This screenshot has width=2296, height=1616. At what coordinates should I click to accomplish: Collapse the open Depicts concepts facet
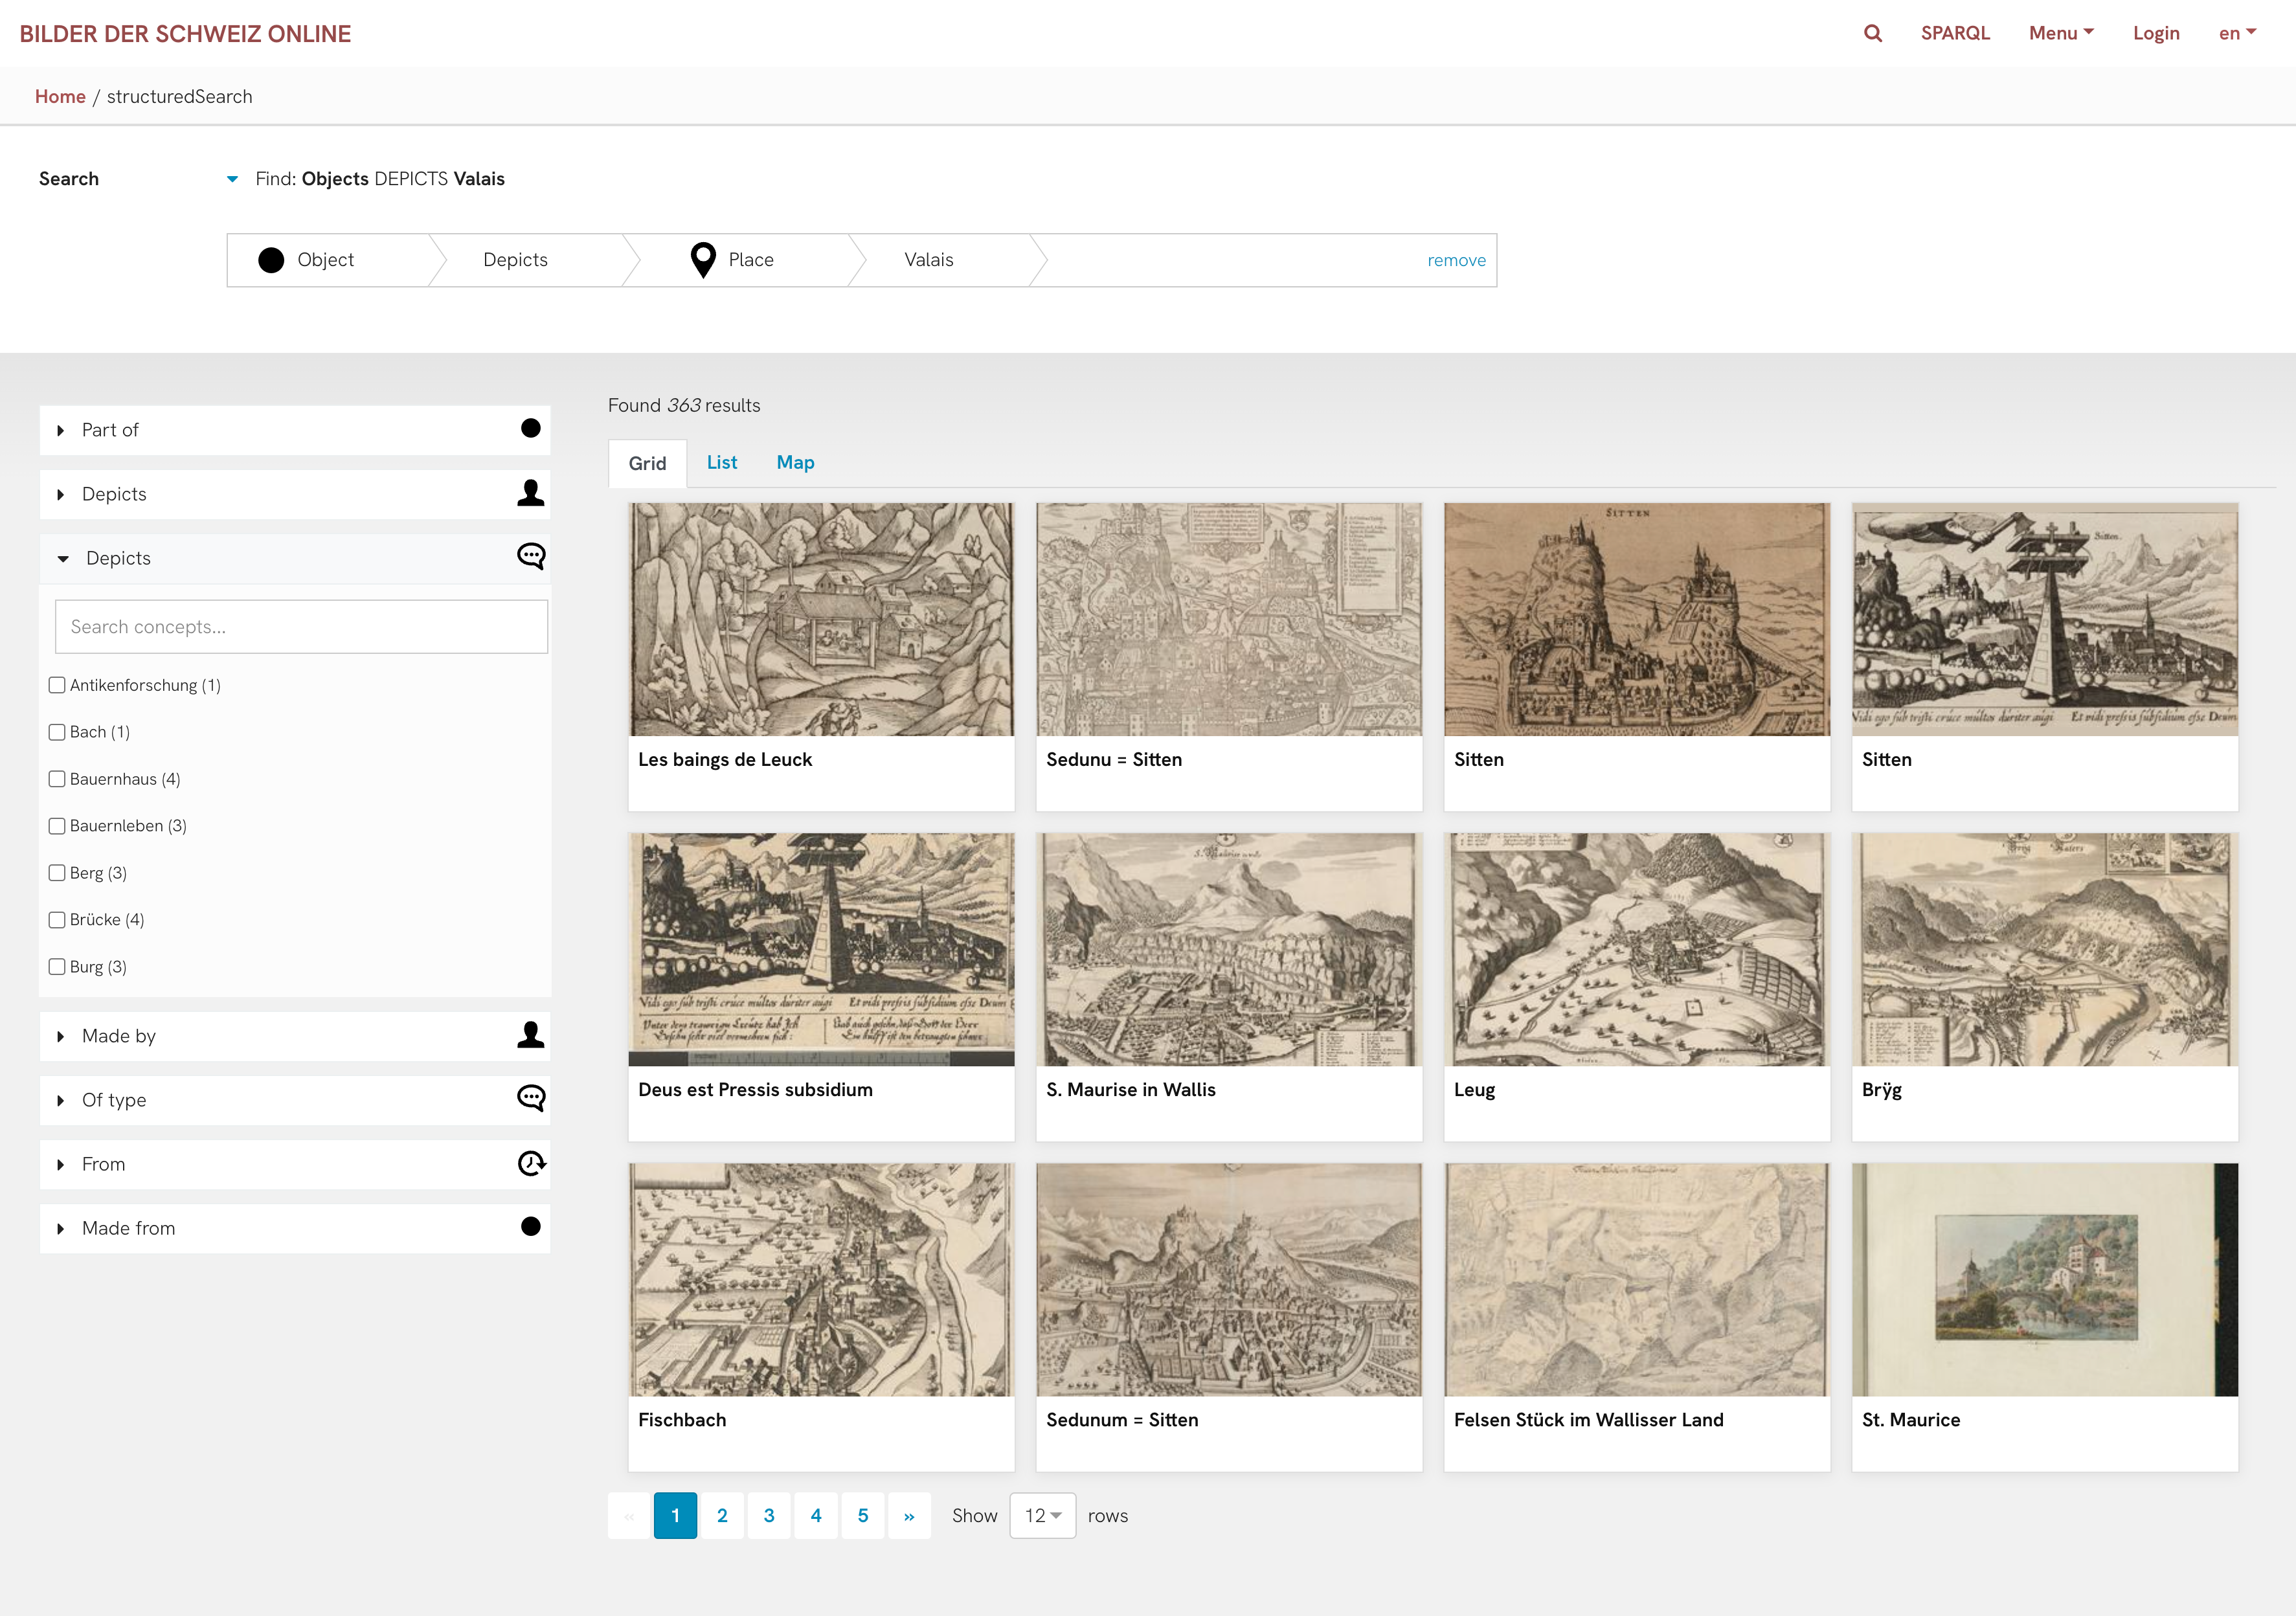295,558
